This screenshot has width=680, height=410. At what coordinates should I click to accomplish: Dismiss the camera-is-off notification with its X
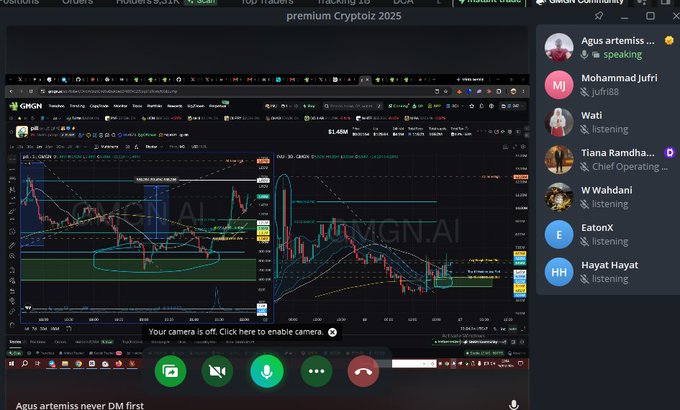[332, 332]
